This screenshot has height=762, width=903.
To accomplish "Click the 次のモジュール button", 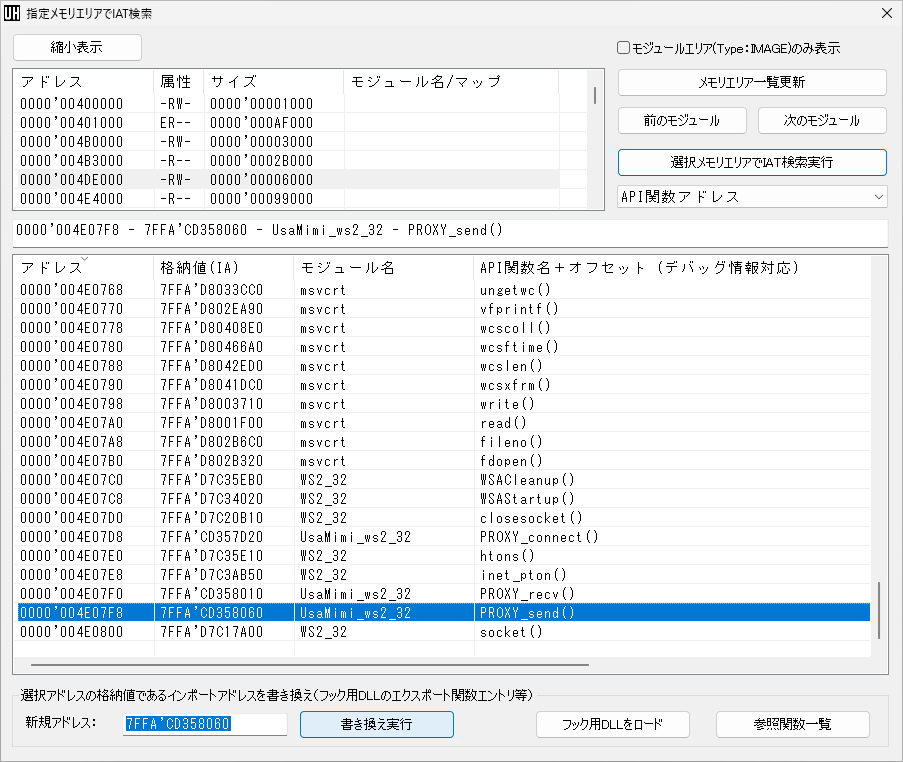I will click(x=822, y=119).
